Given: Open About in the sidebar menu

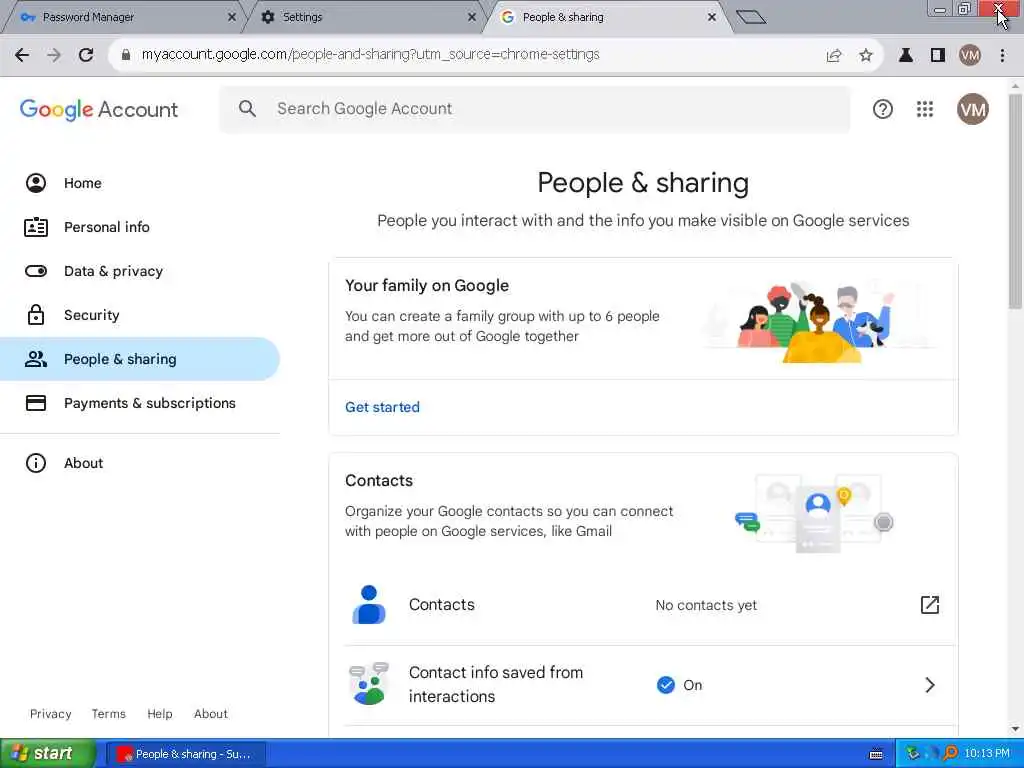Looking at the screenshot, I should tap(140, 463).
